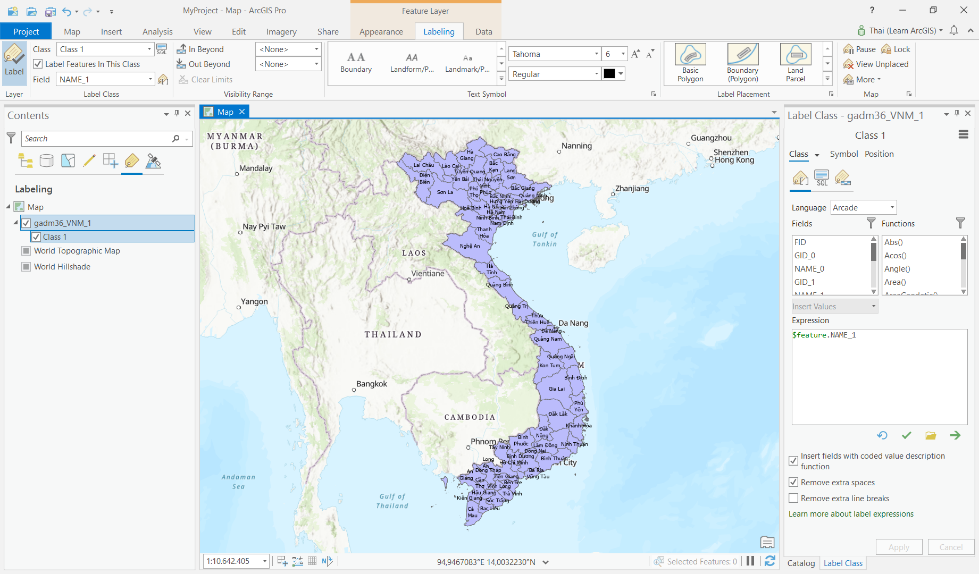This screenshot has height=574, width=979.
Task: Switch to the Appearance ribbon tab
Action: [x=381, y=31]
